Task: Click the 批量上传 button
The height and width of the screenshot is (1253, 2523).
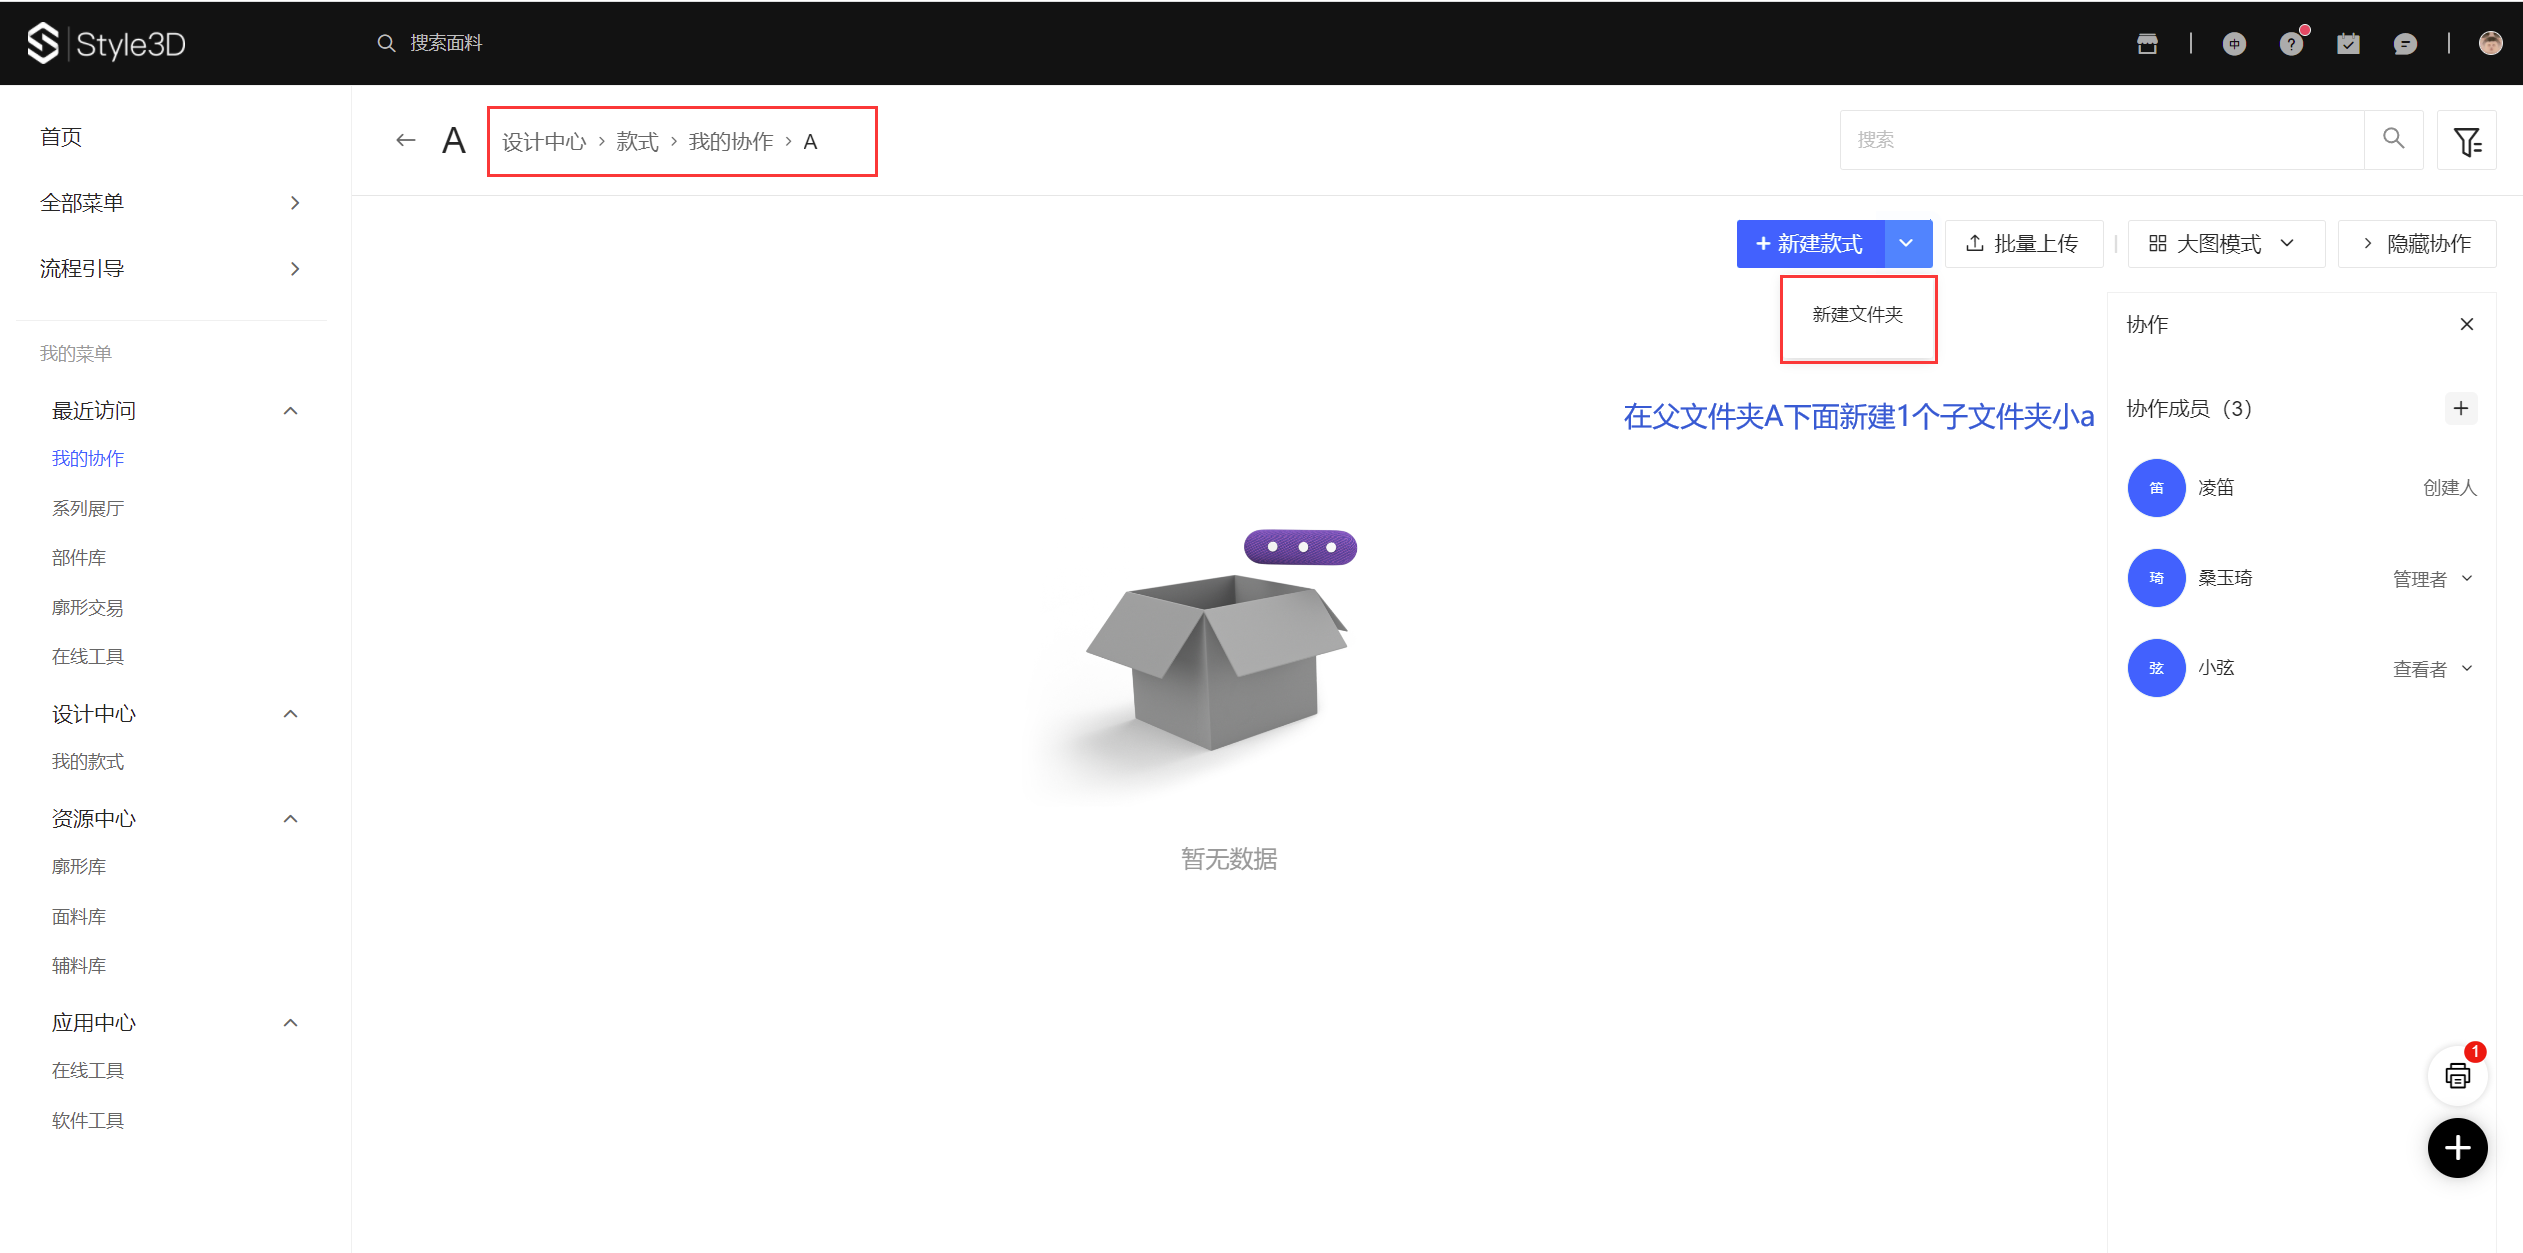Action: click(x=2023, y=244)
